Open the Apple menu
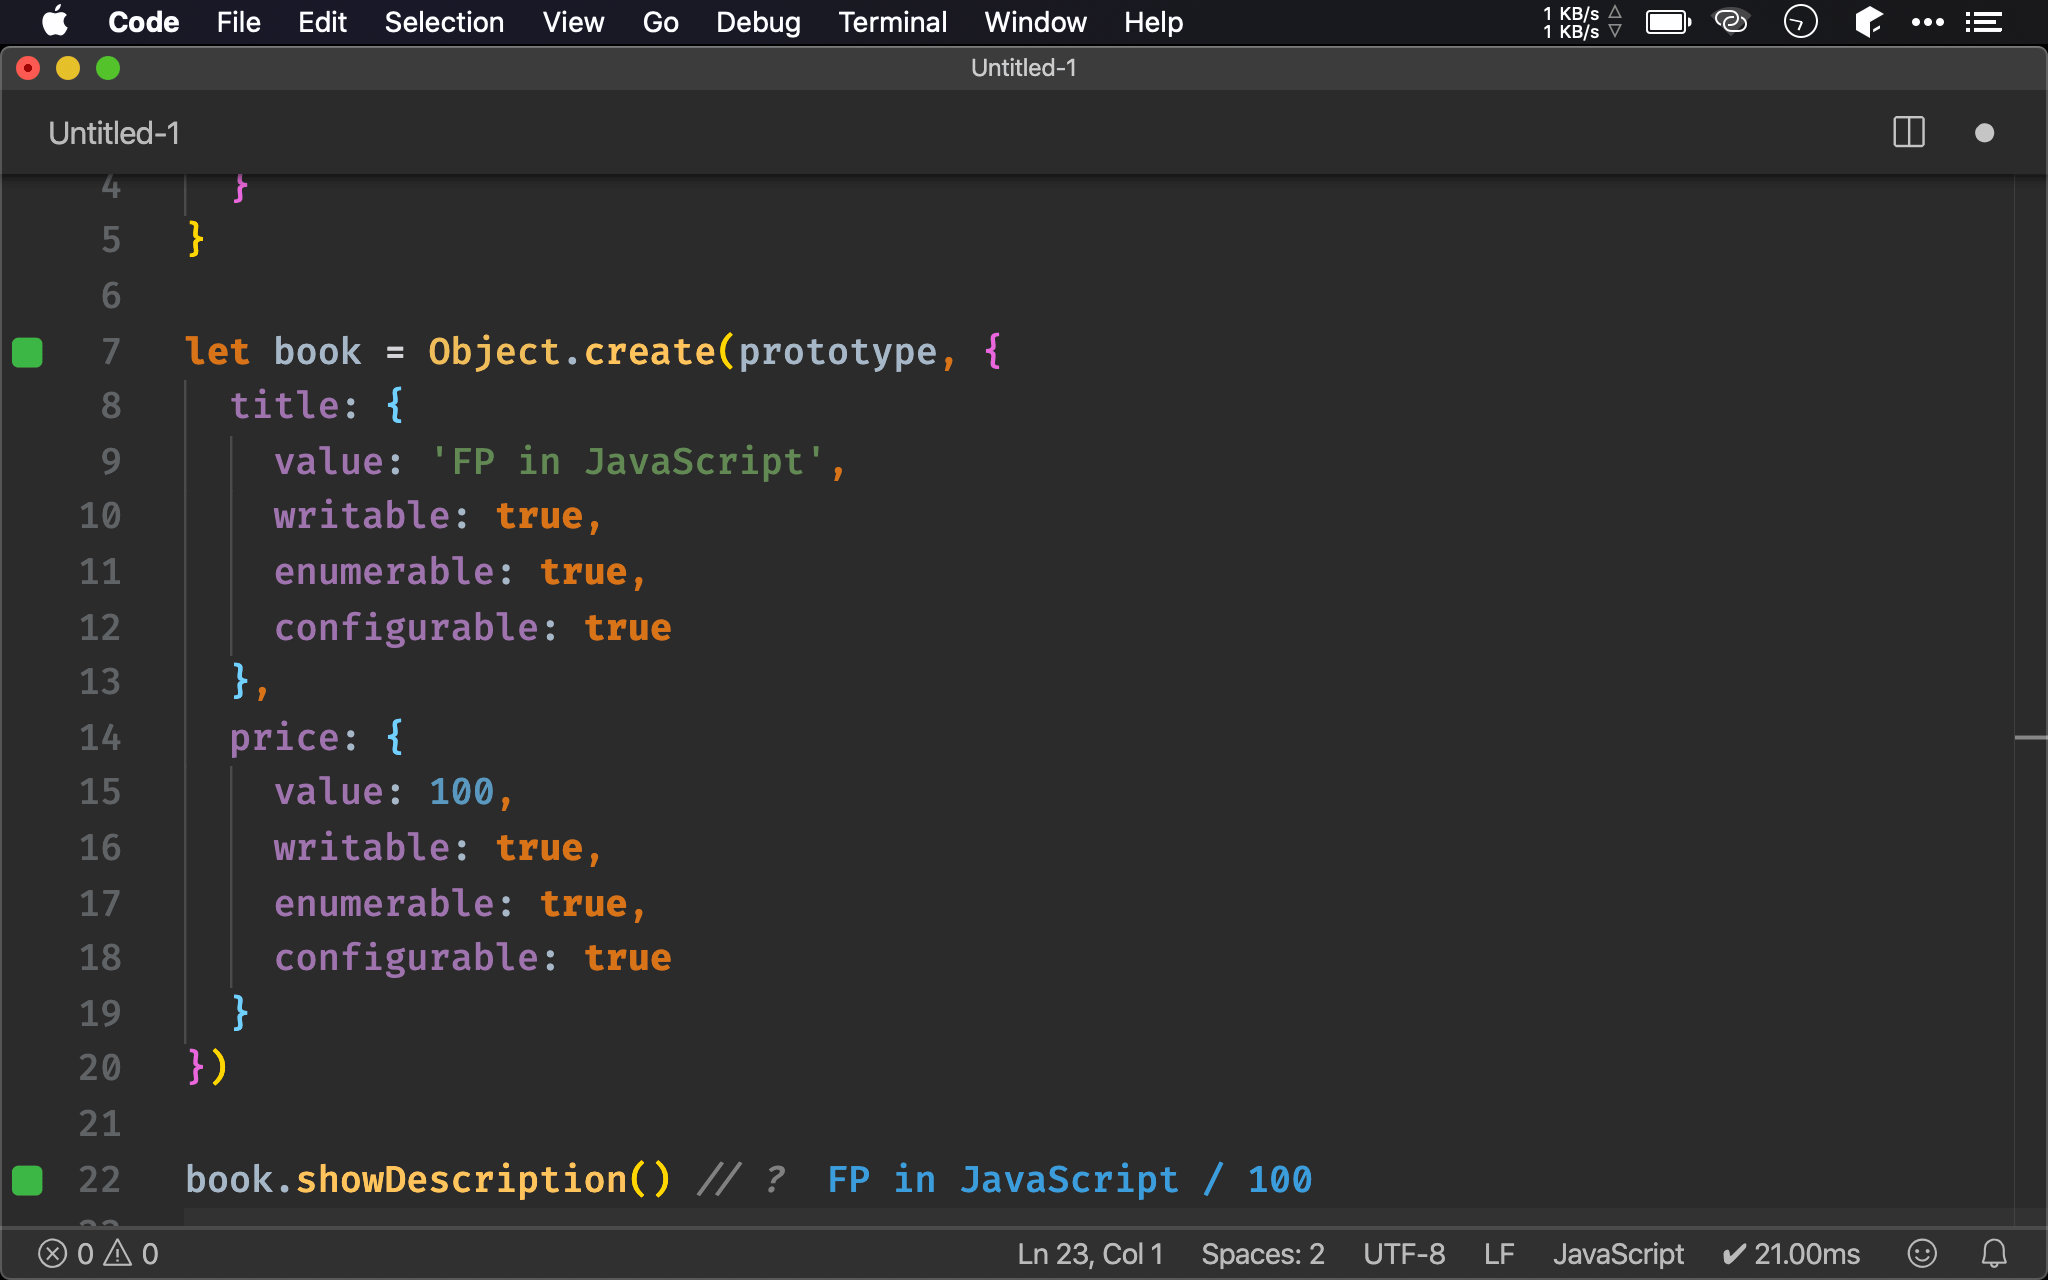The width and height of the screenshot is (2048, 1280). coord(55,22)
